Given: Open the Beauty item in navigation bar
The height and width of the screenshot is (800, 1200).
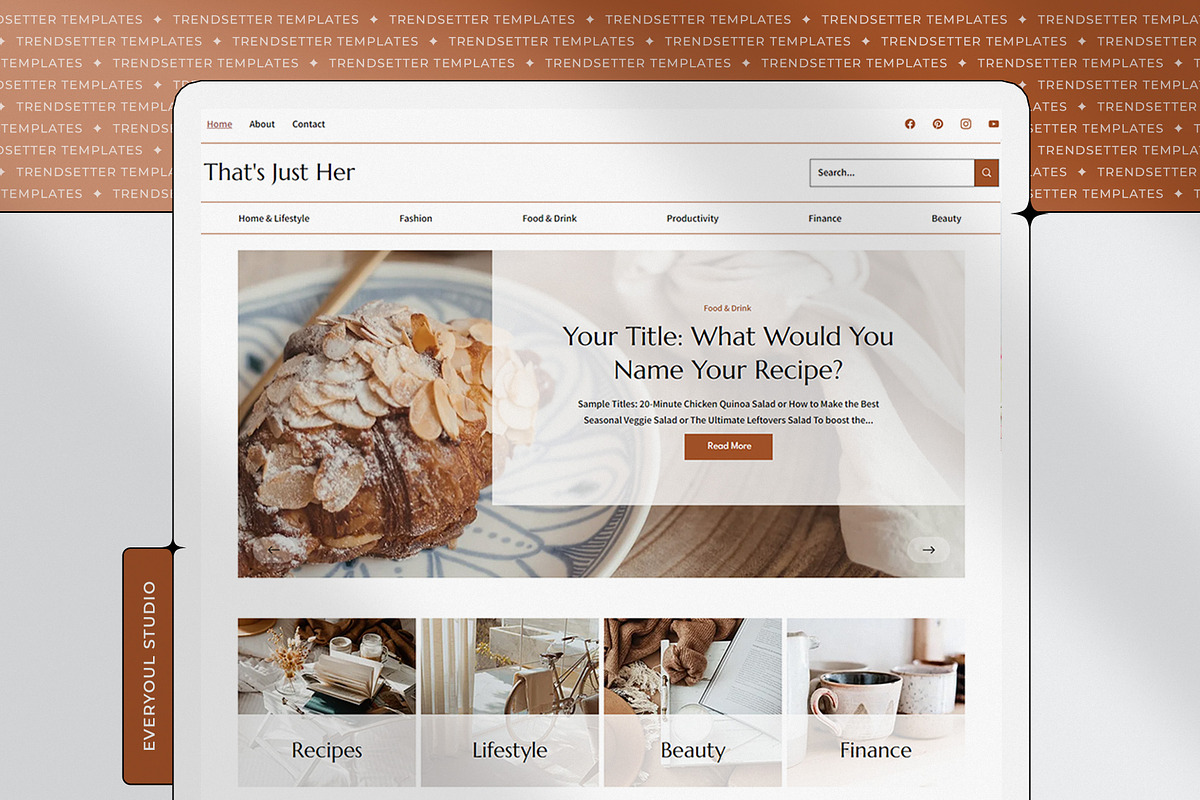Looking at the screenshot, I should pyautogui.click(x=946, y=218).
